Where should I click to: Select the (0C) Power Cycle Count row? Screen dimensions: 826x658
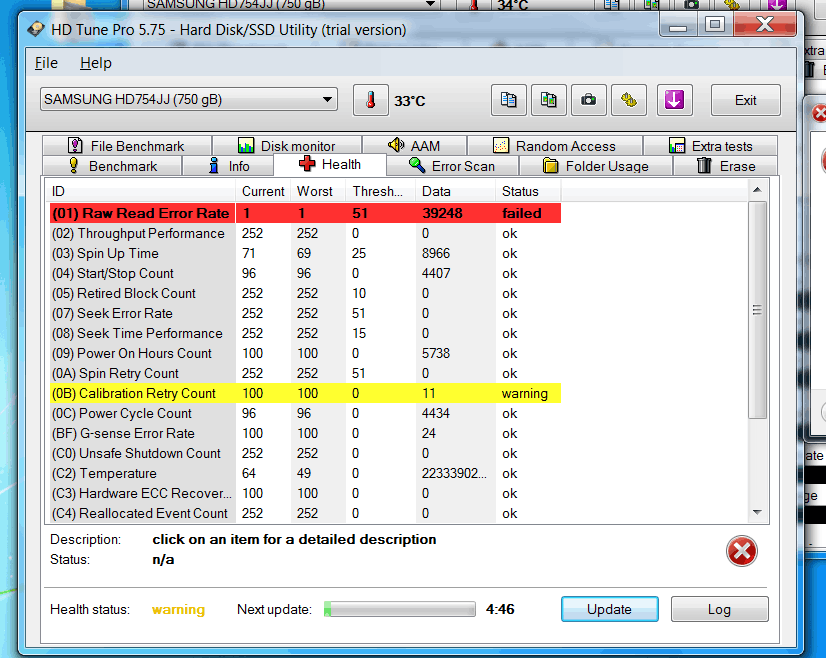click(305, 414)
